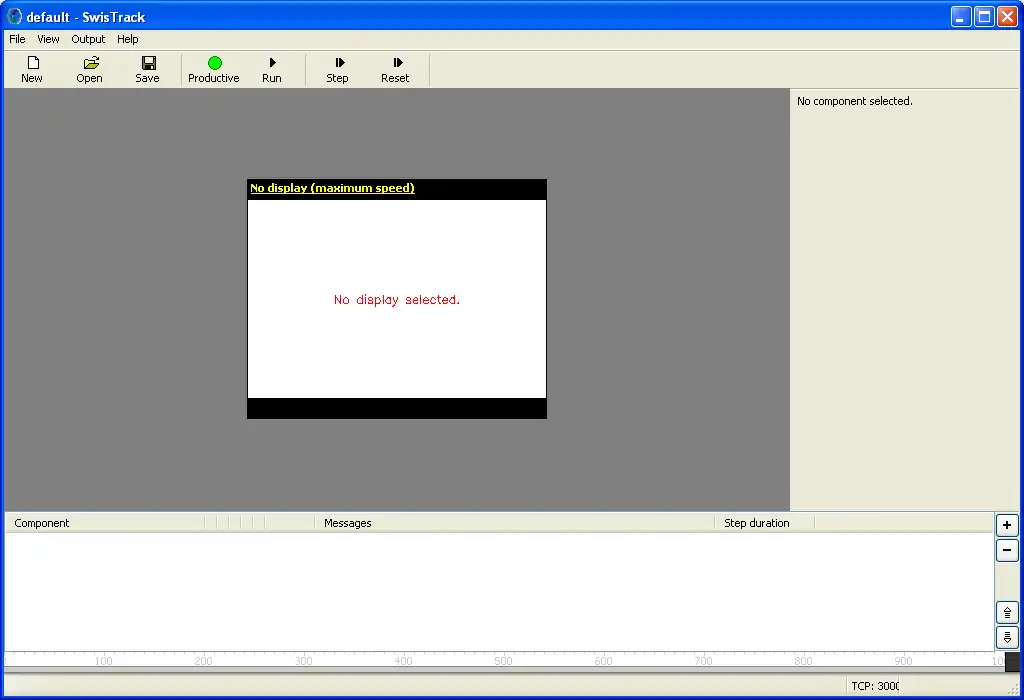Image resolution: width=1024 pixels, height=700 pixels.
Task: Expand the Output menu
Action: click(88, 39)
